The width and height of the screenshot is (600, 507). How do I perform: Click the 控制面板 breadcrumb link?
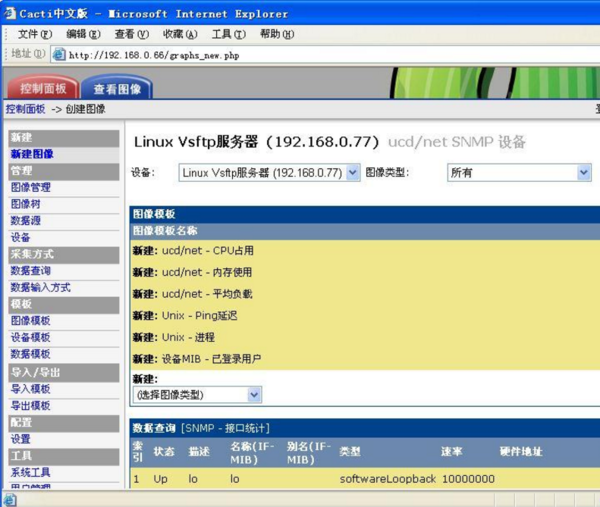[x=25, y=109]
